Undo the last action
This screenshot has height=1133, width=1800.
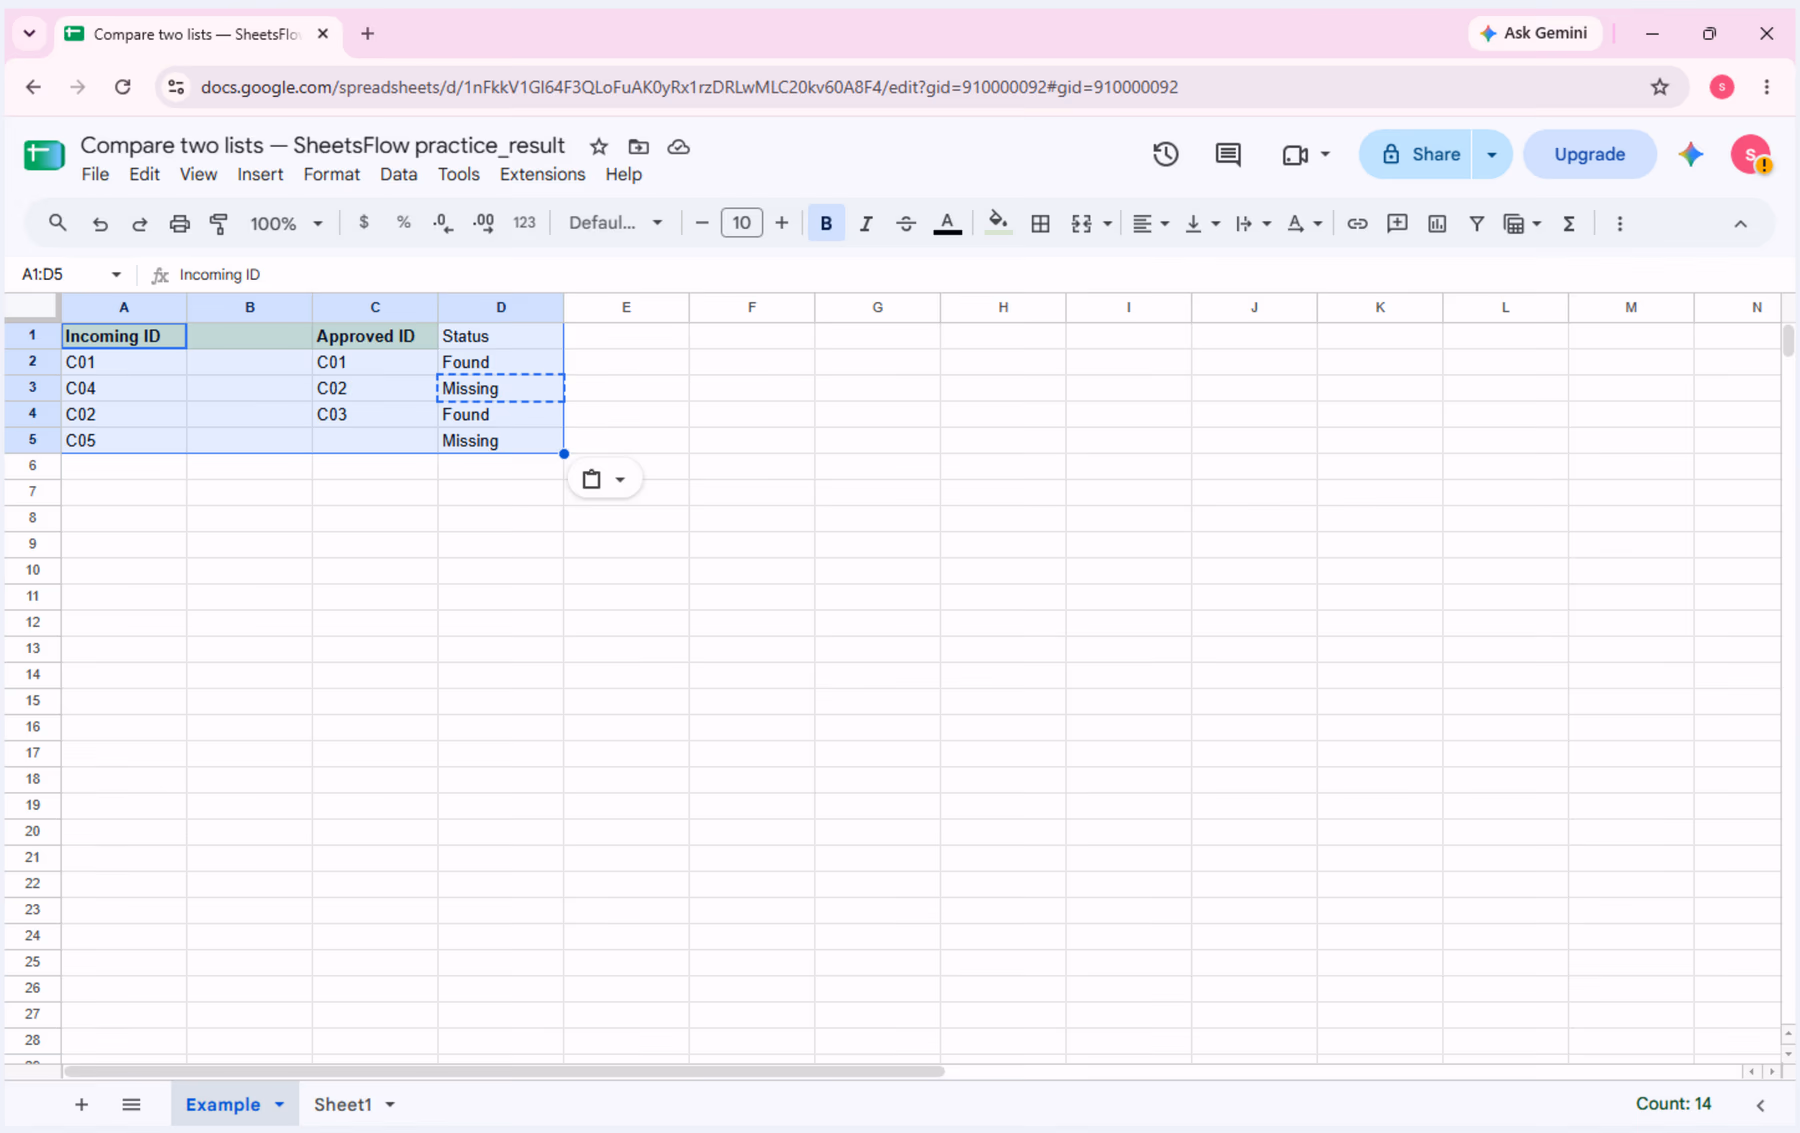(x=100, y=224)
